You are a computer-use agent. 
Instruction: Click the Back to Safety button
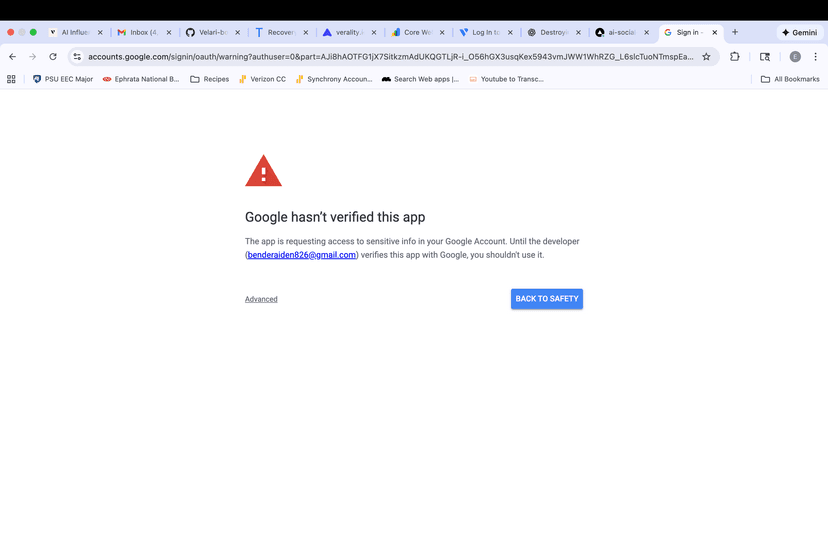[x=546, y=299]
